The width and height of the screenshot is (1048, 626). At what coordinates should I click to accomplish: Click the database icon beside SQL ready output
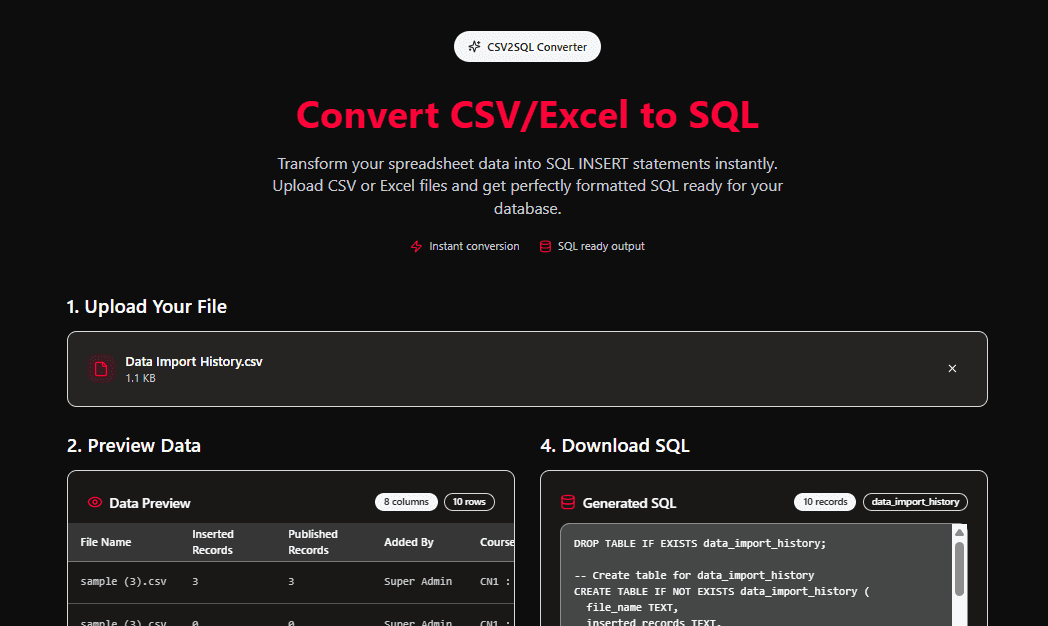click(546, 246)
